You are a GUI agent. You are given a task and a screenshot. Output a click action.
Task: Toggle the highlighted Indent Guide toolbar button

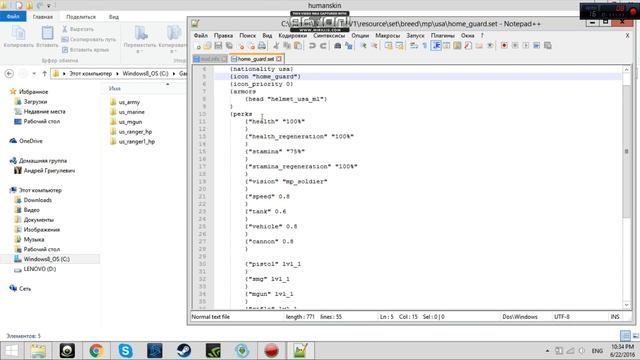pos(436,46)
